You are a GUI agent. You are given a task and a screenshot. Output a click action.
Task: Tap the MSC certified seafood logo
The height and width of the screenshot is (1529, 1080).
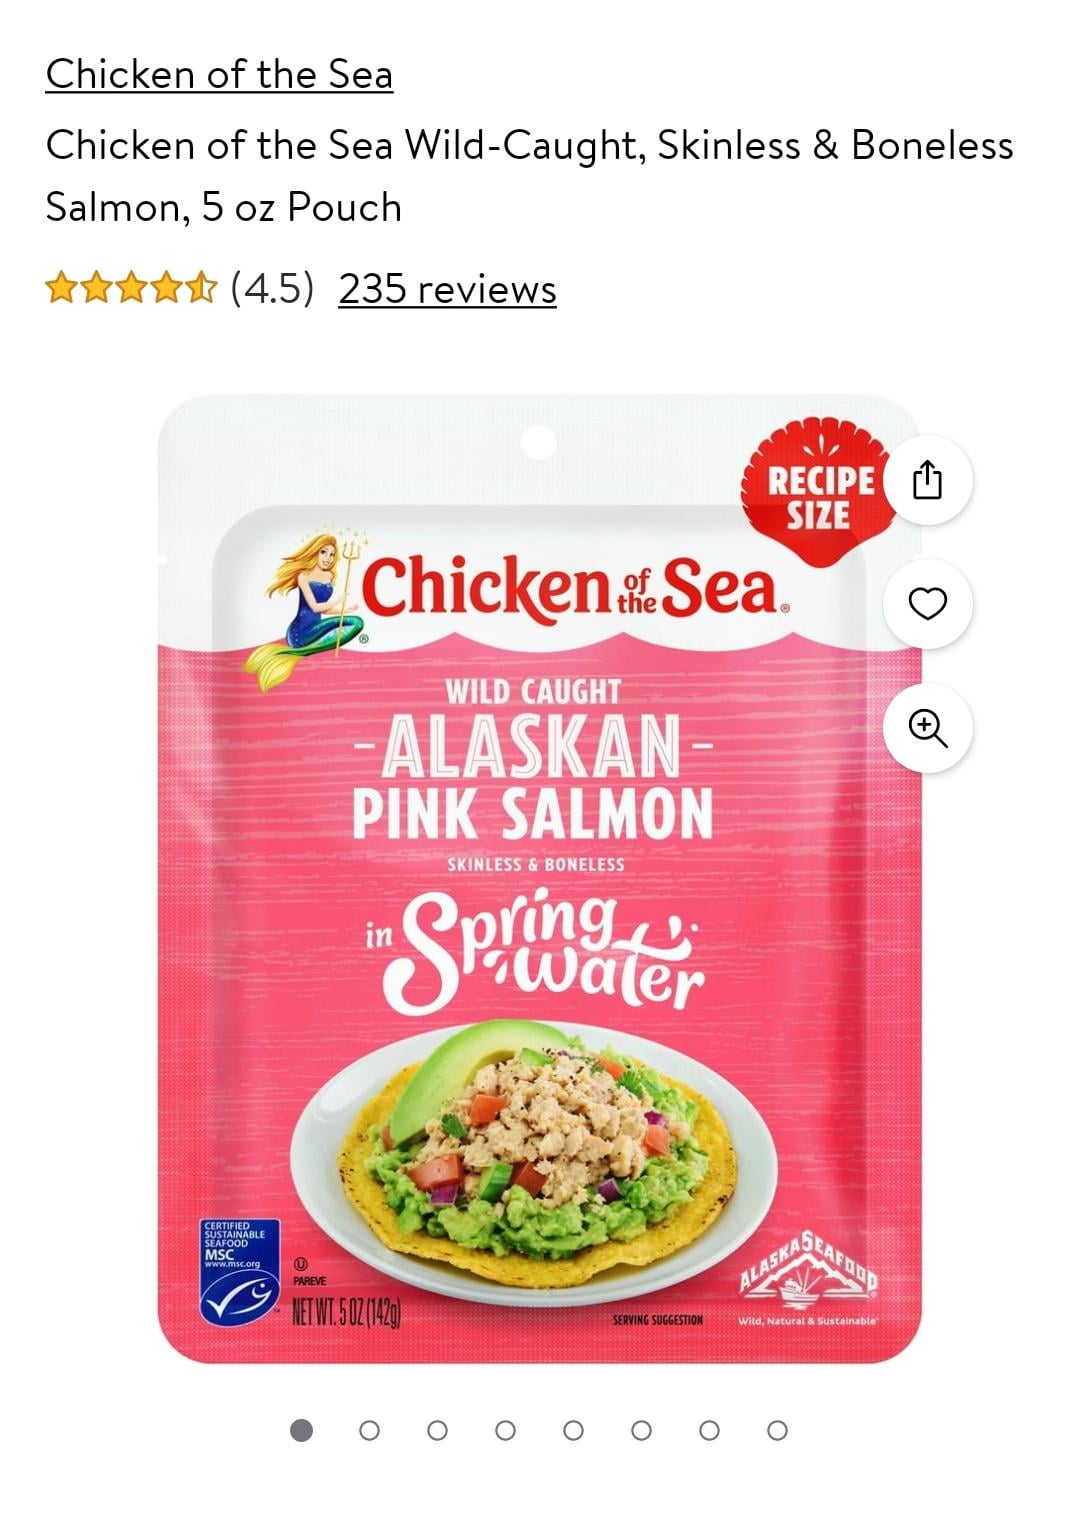tap(240, 1272)
